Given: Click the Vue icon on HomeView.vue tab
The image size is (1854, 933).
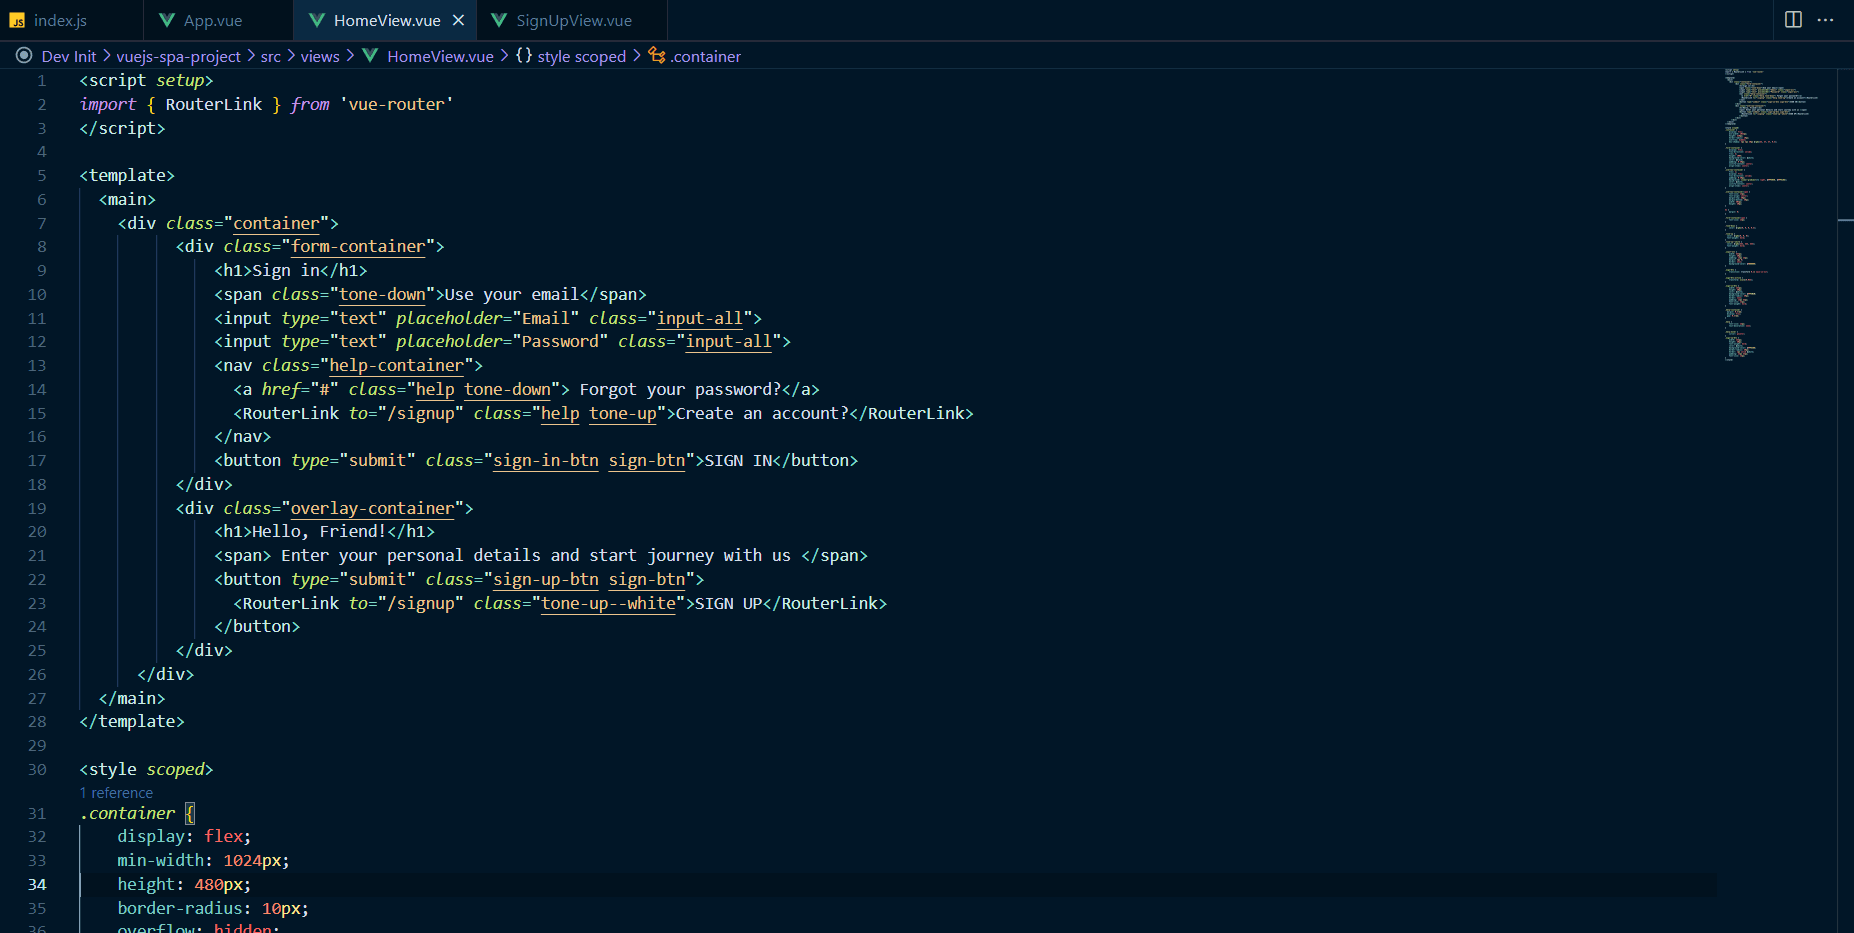Looking at the screenshot, I should 317,19.
